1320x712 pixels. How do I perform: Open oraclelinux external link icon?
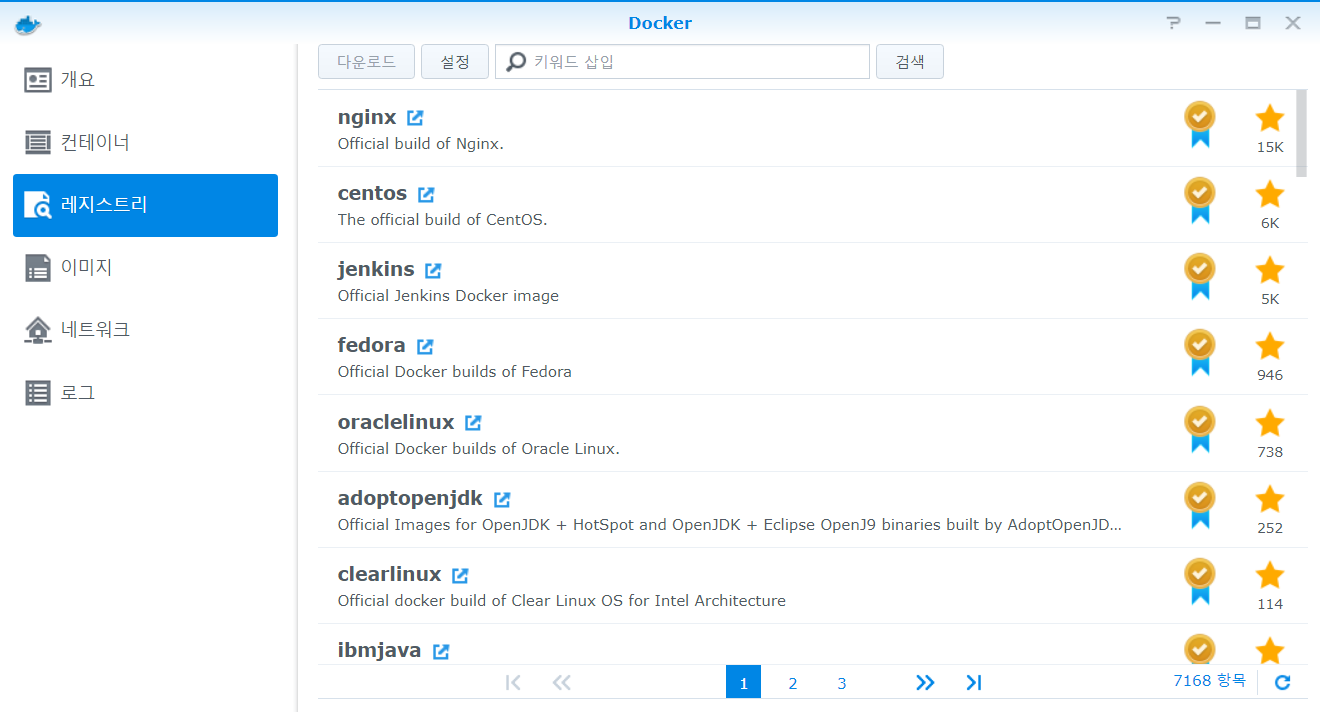point(473,423)
